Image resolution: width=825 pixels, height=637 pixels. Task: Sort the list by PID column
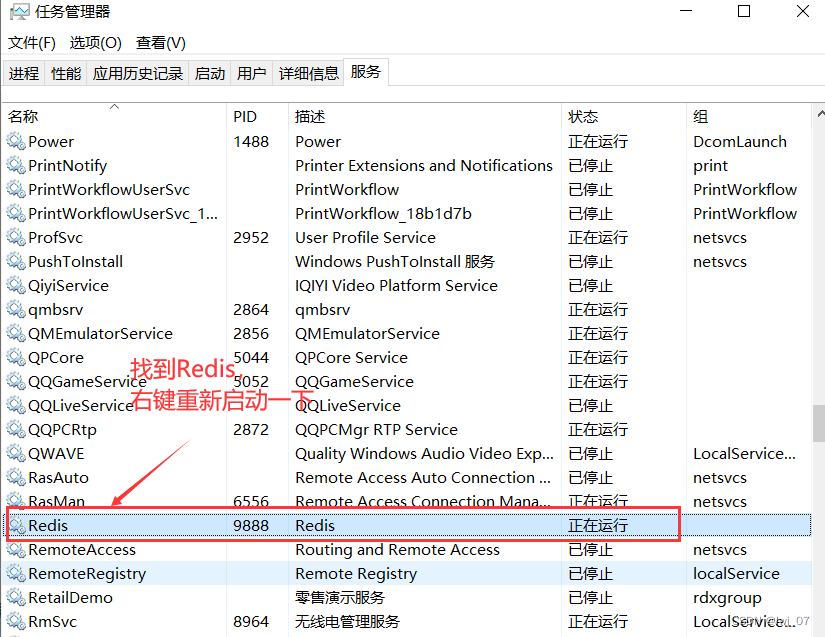point(245,117)
